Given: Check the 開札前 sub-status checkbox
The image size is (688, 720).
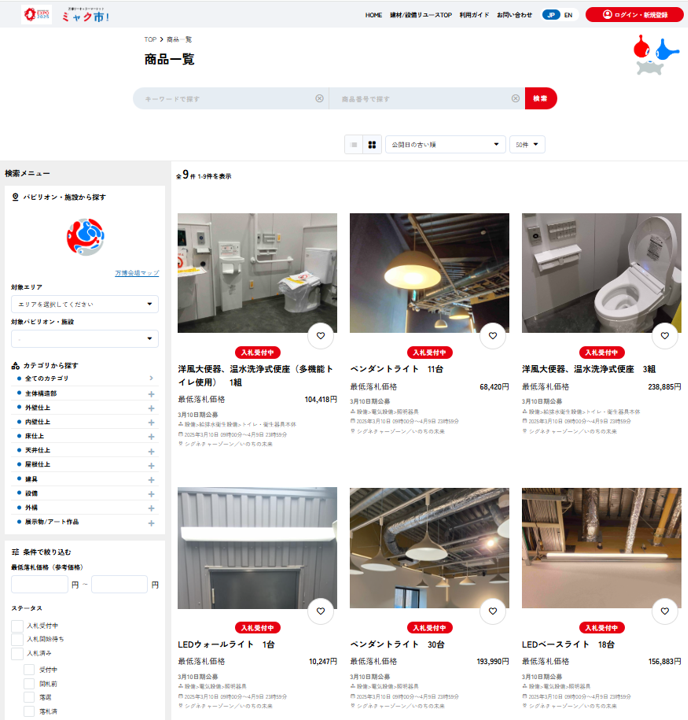Looking at the screenshot, I should (29, 684).
